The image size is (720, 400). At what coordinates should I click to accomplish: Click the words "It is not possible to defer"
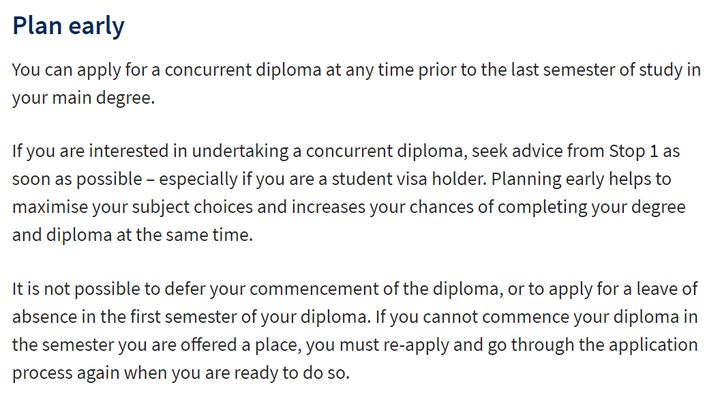coord(107,289)
